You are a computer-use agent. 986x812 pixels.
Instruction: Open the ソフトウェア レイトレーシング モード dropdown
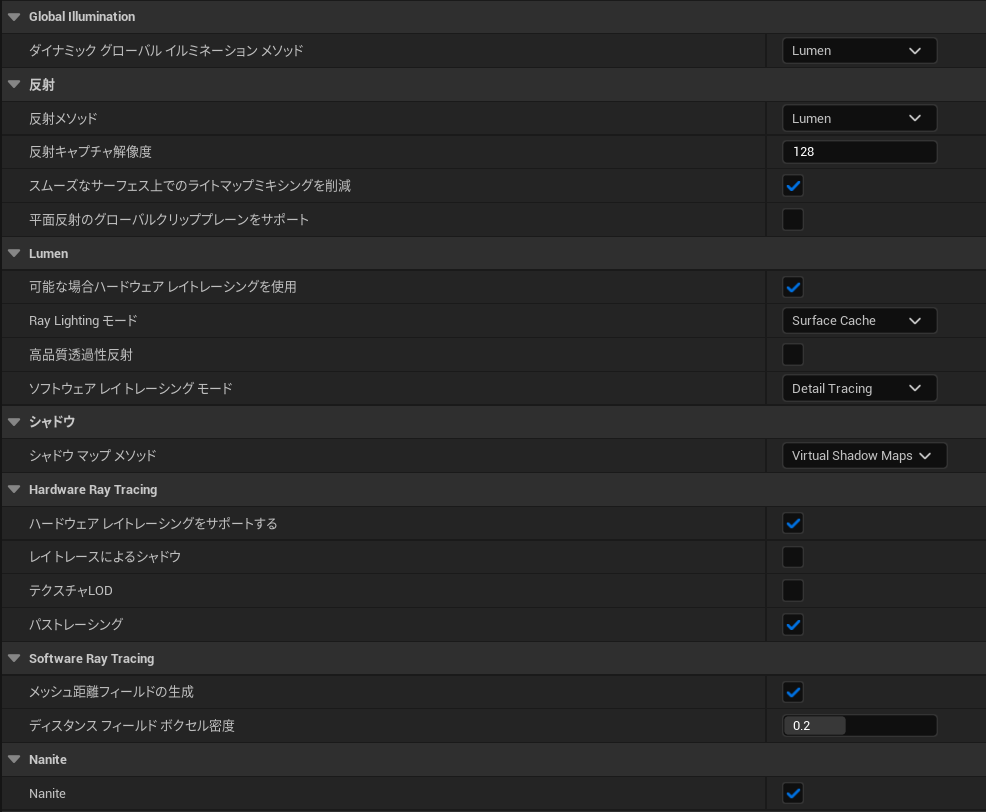[858, 388]
